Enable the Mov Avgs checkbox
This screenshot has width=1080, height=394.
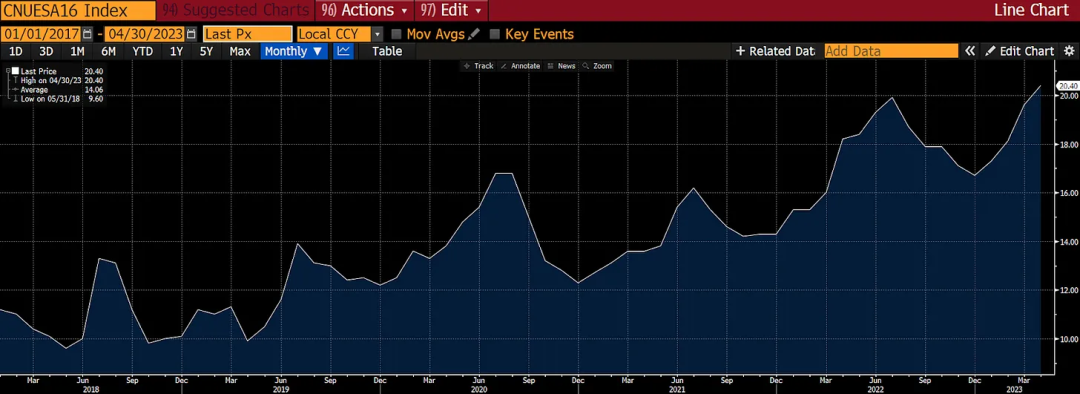pos(397,34)
